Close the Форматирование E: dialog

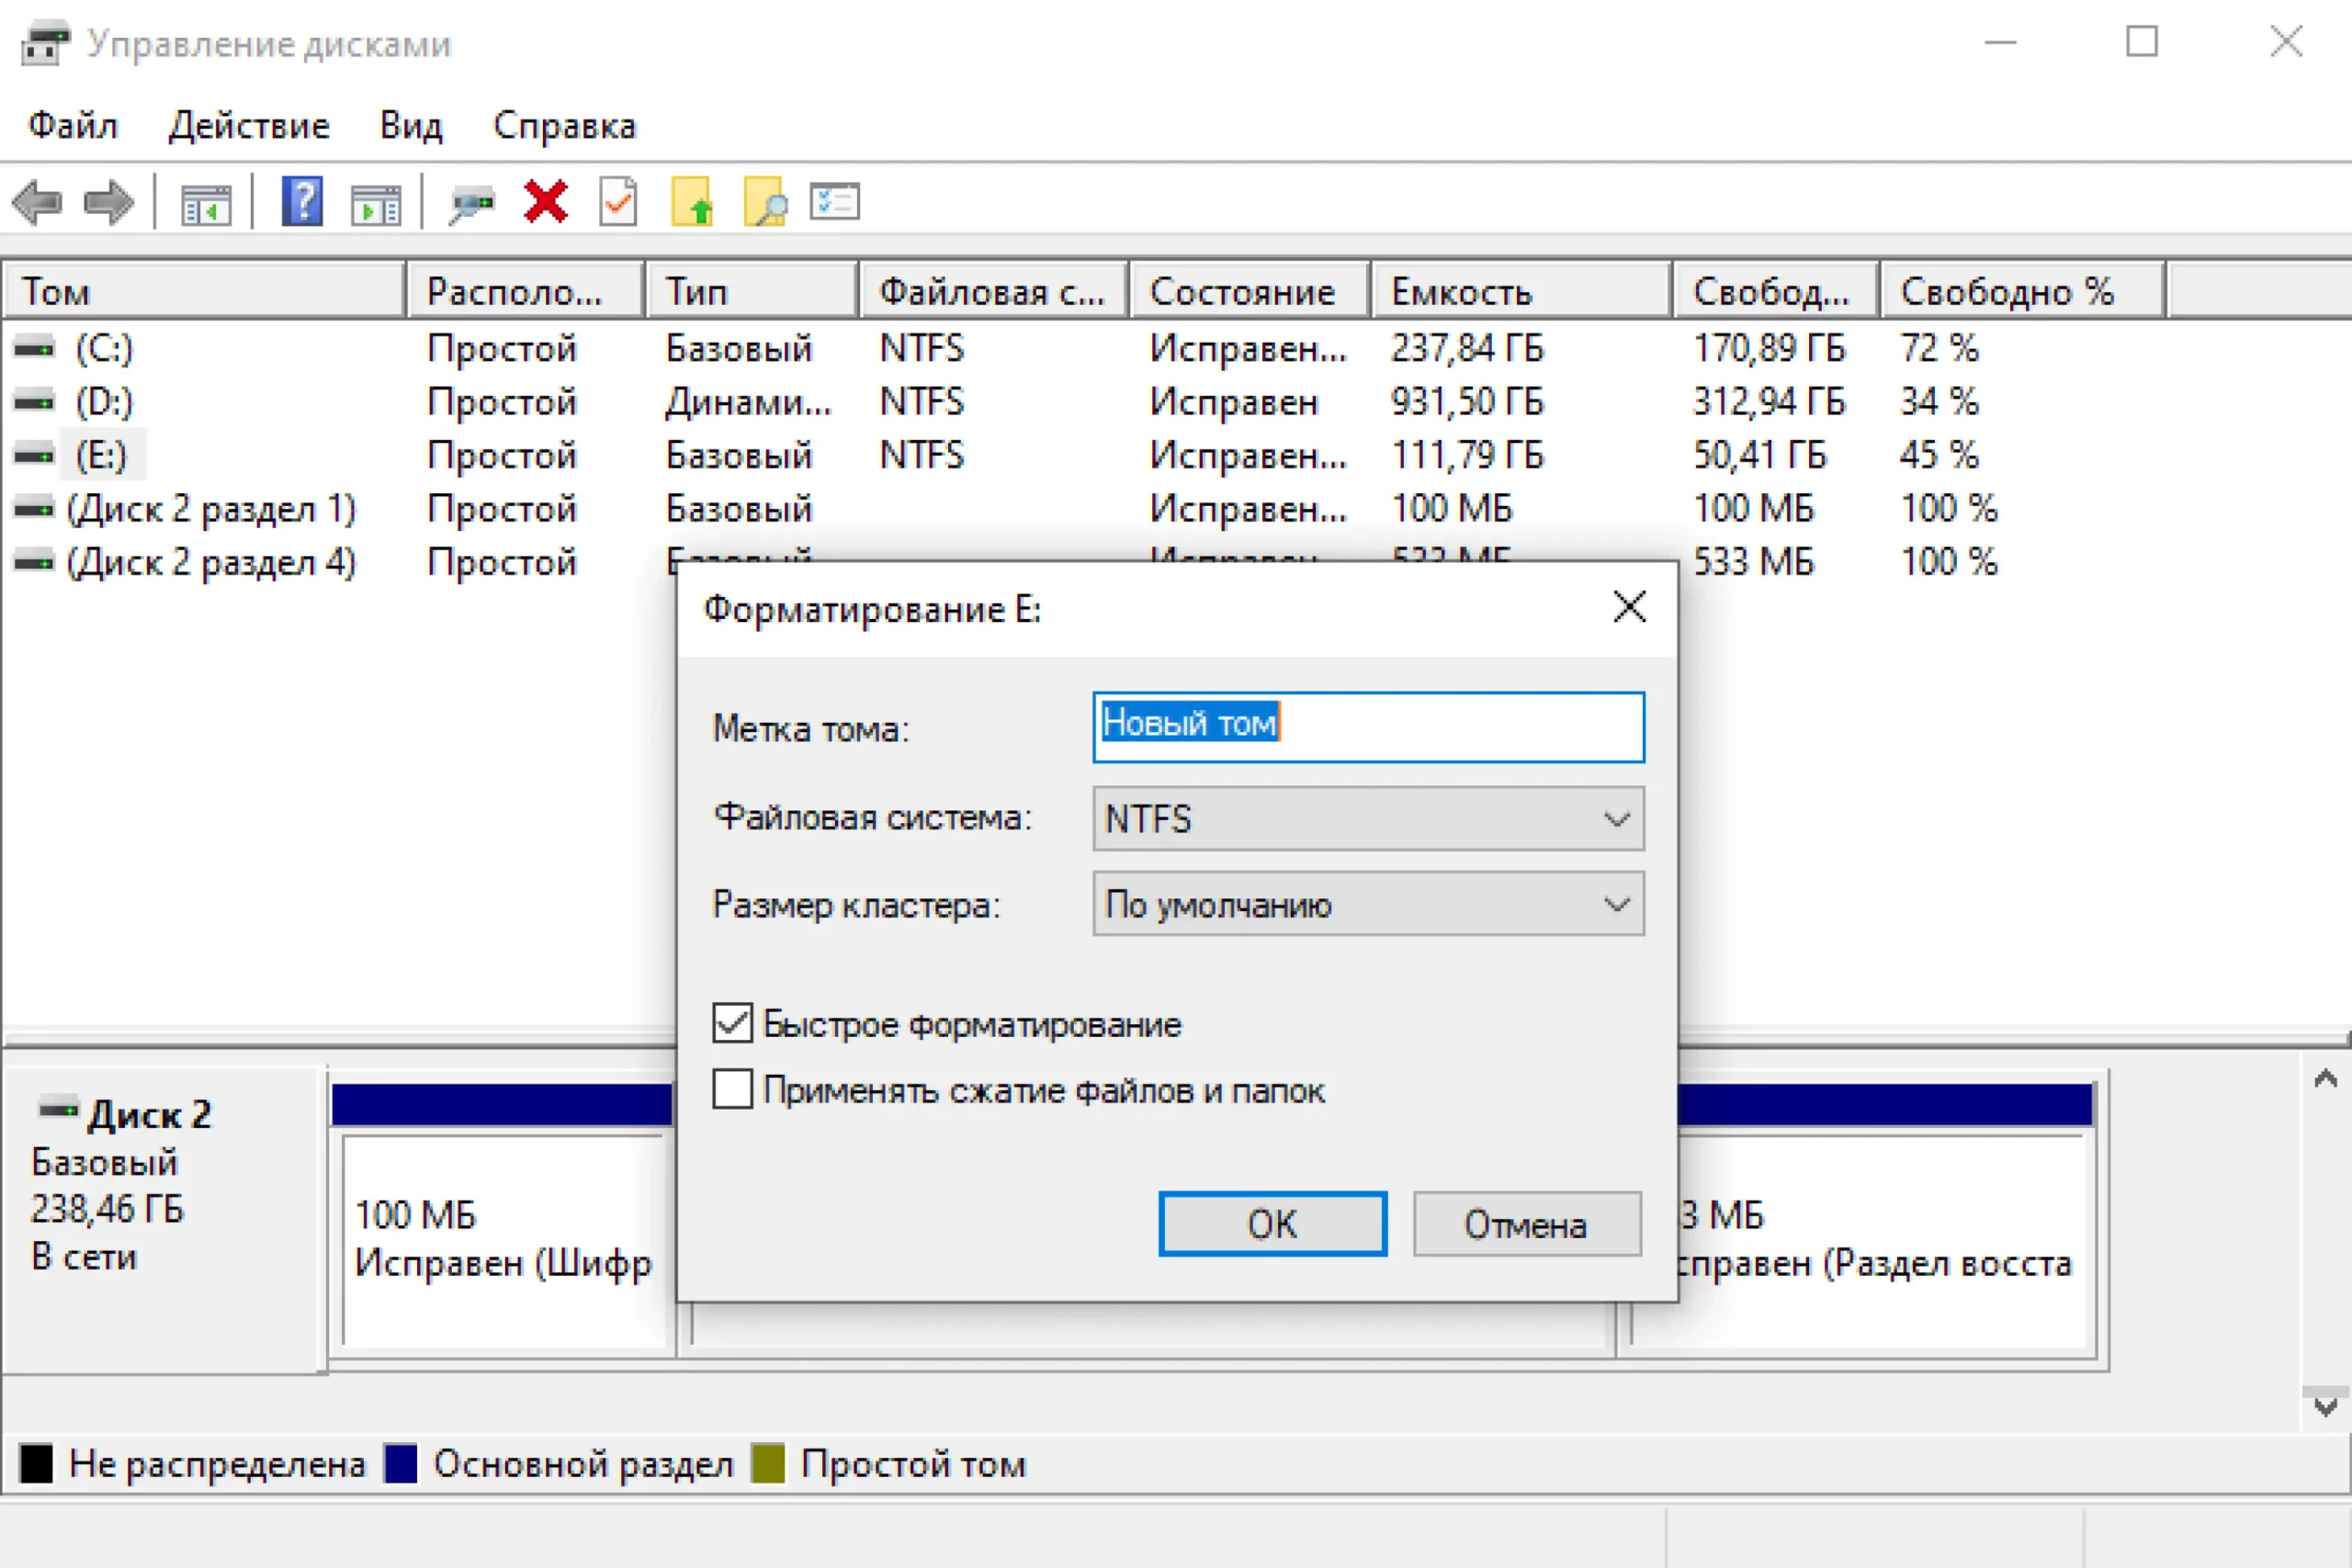pos(1629,607)
